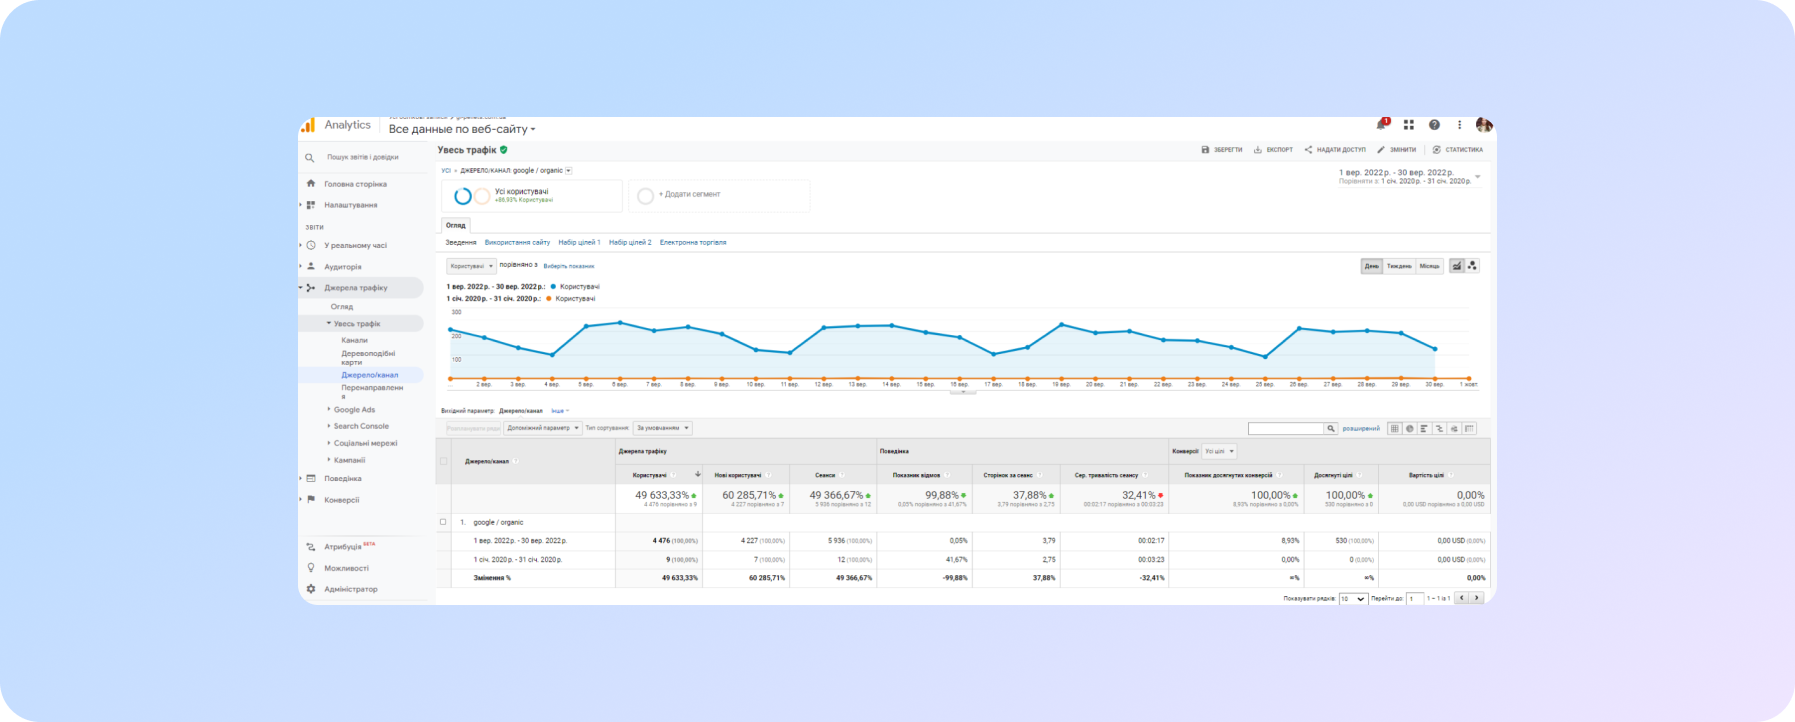Click the СТАТИСТИКА insights button

pyautogui.click(x=1458, y=150)
